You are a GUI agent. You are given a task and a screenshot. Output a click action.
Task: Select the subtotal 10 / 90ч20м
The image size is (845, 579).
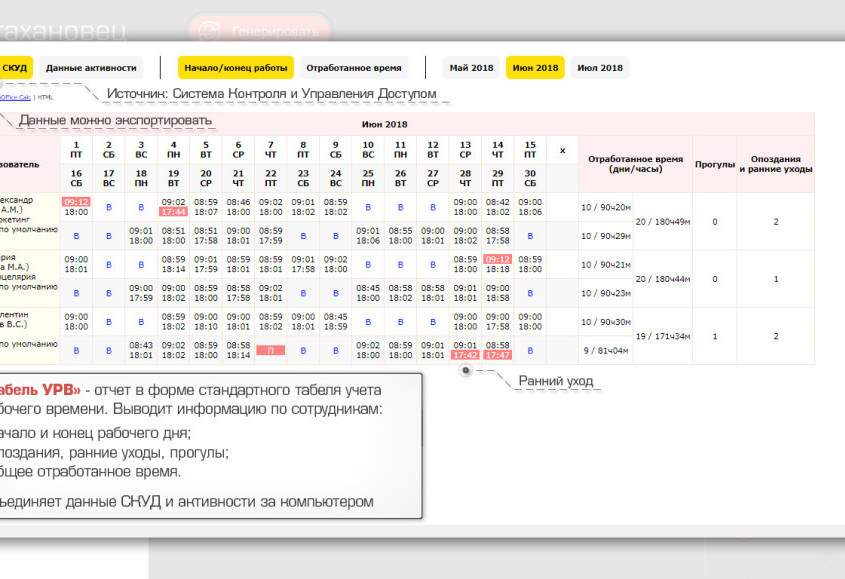click(x=606, y=207)
